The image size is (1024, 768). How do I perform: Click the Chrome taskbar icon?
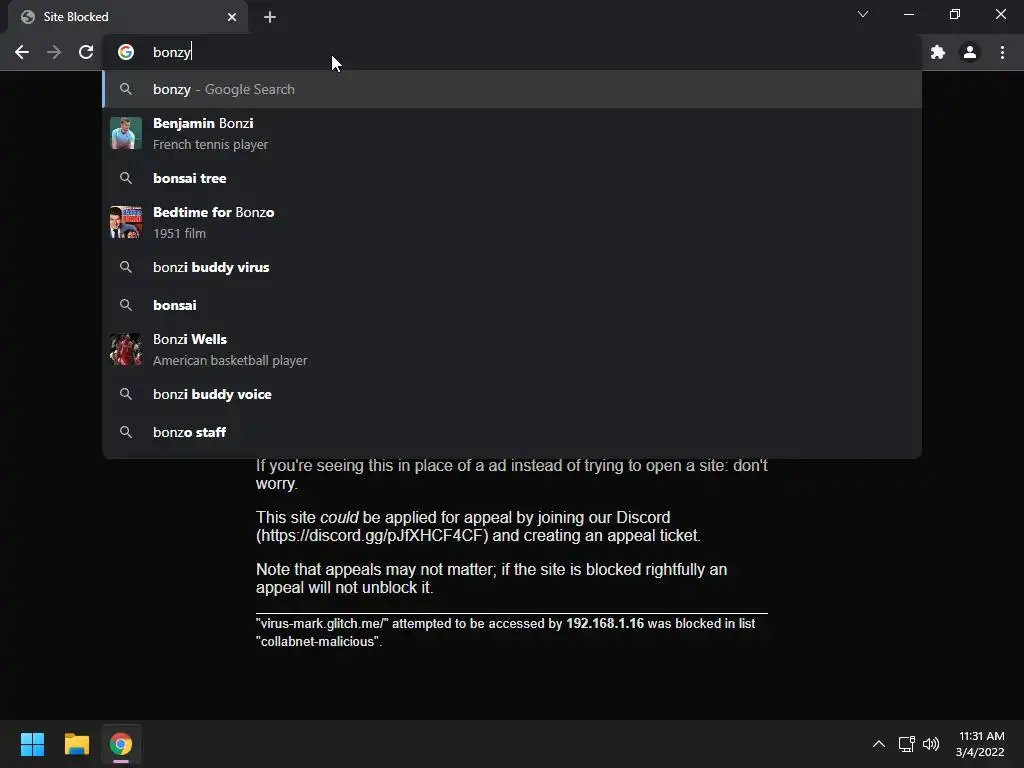(121, 744)
